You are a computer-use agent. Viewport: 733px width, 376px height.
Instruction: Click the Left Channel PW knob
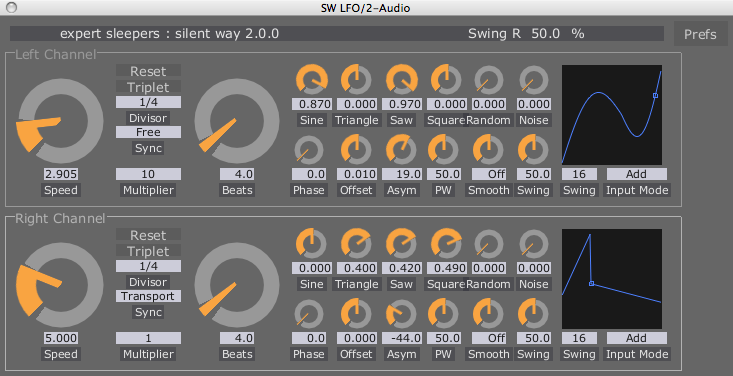click(x=444, y=150)
